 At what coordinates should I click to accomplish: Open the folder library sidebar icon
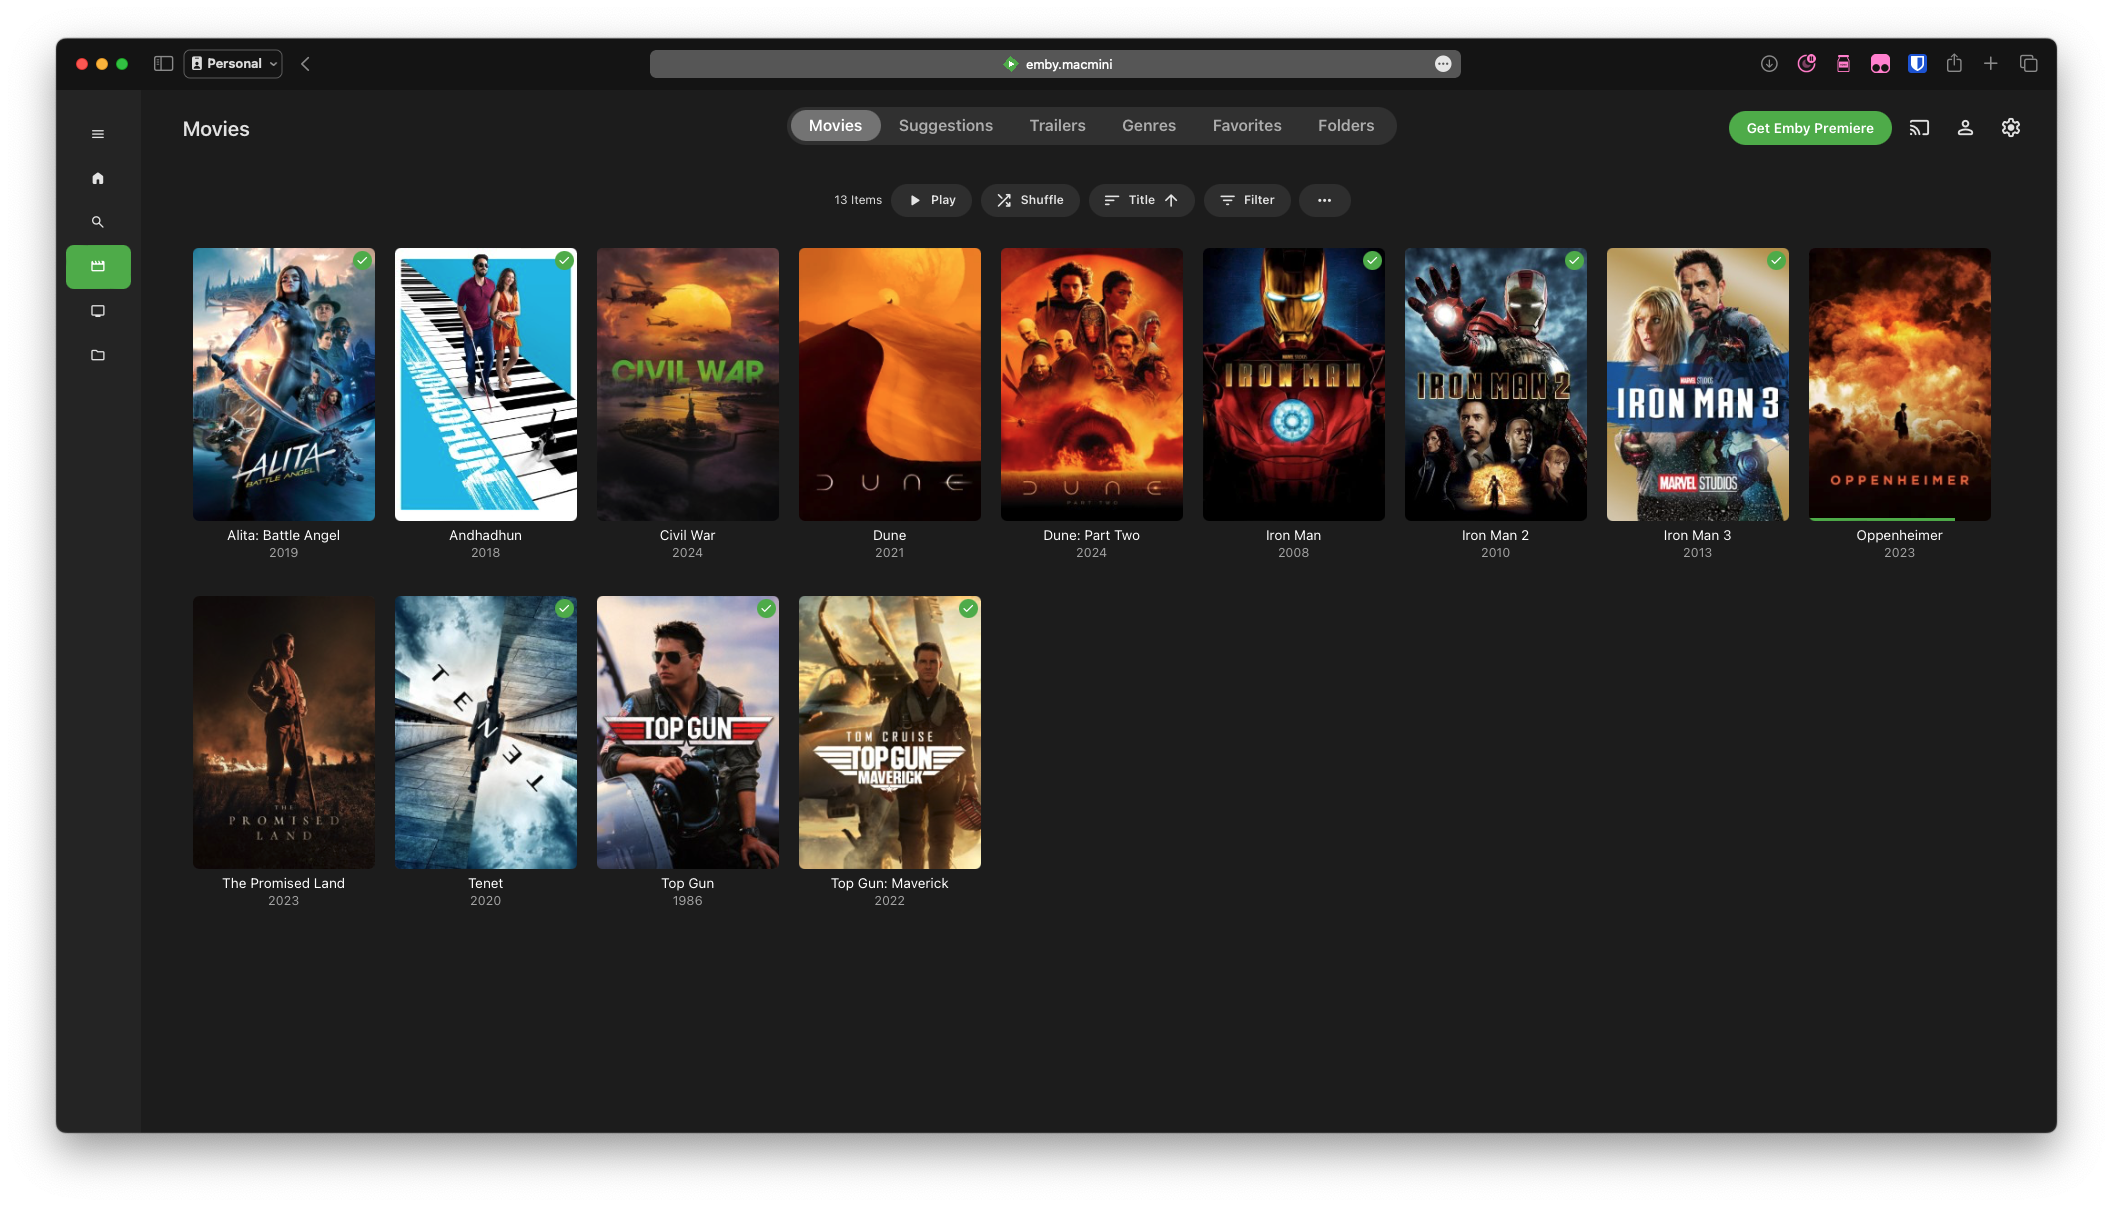[98, 355]
